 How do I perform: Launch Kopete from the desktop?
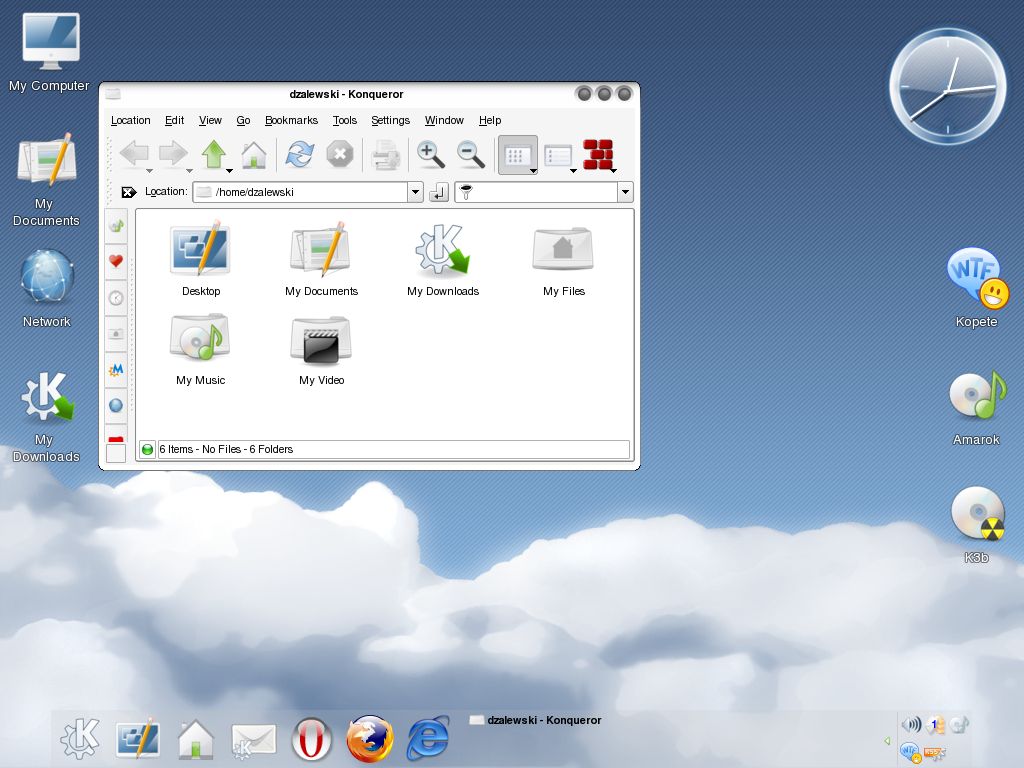tap(977, 287)
